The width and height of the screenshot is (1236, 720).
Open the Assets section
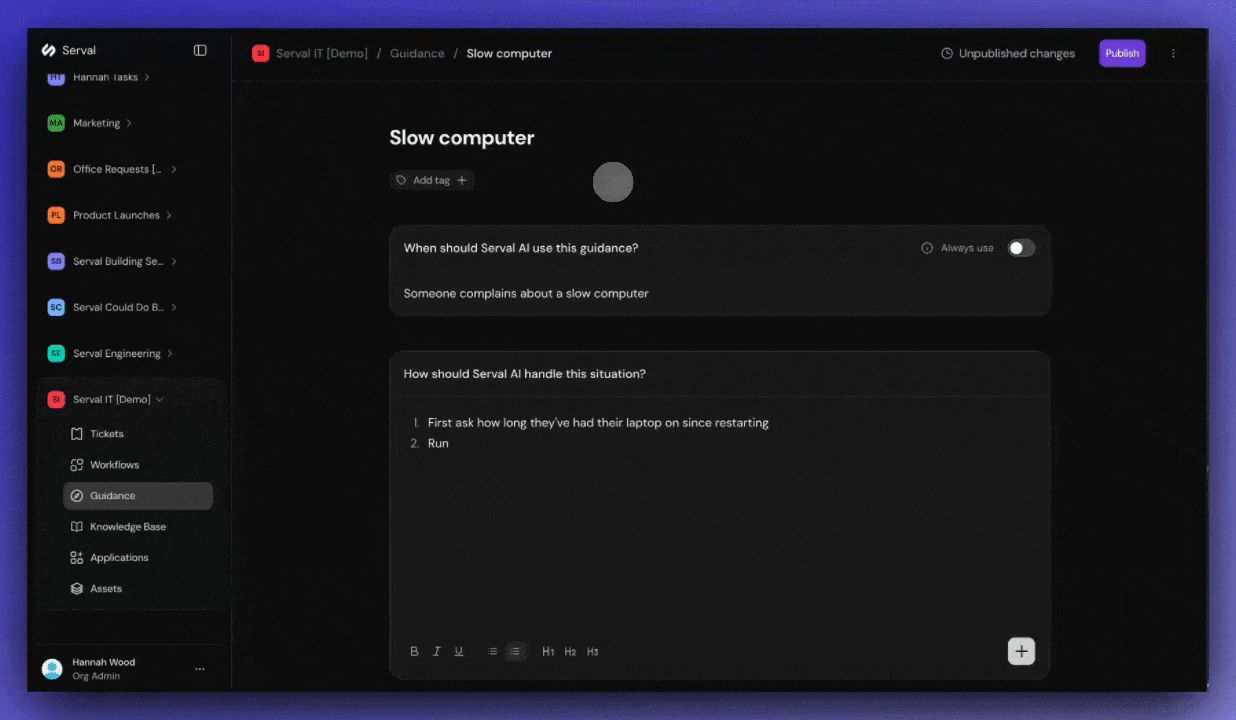(105, 588)
